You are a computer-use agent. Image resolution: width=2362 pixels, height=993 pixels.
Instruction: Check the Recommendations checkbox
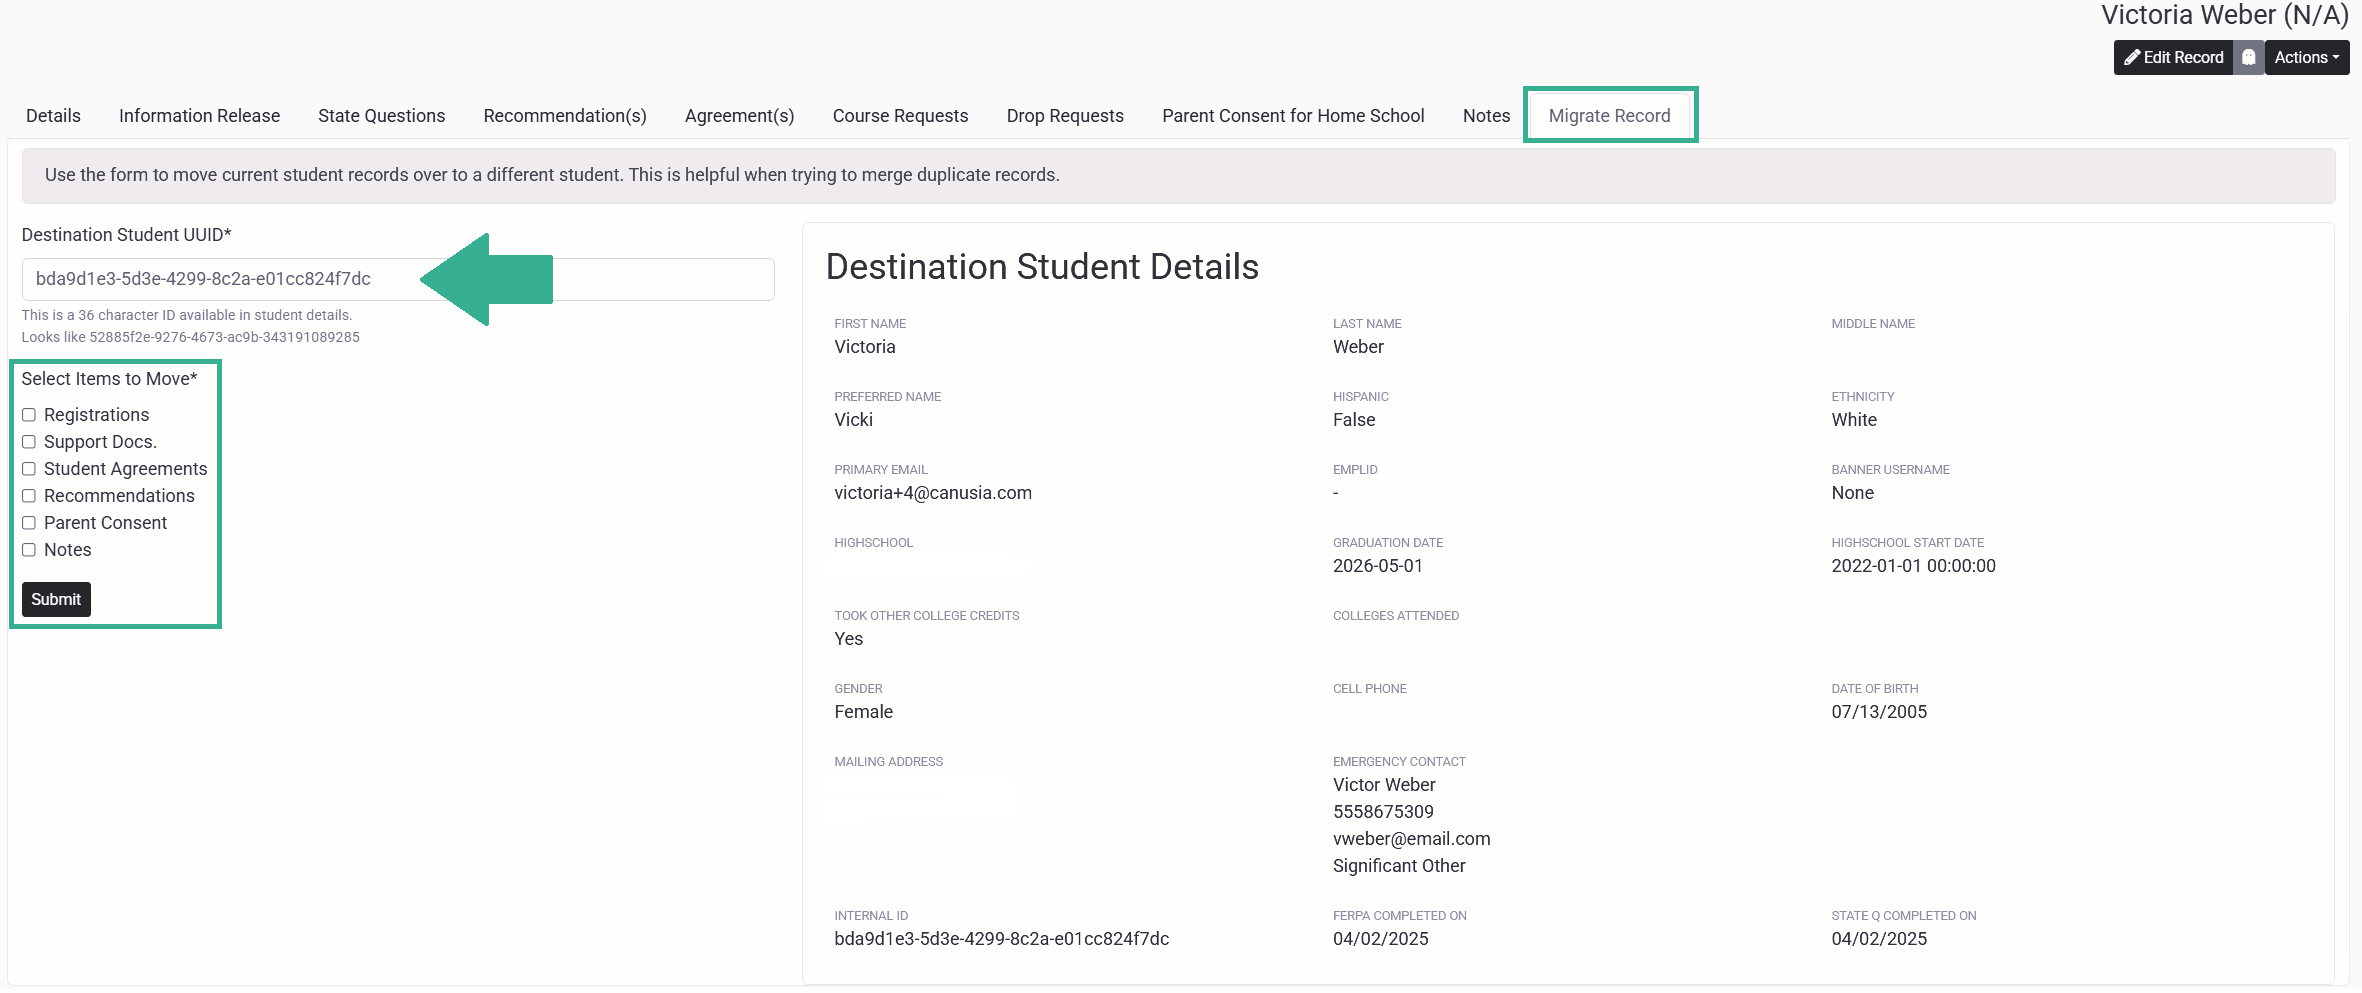click(29, 496)
